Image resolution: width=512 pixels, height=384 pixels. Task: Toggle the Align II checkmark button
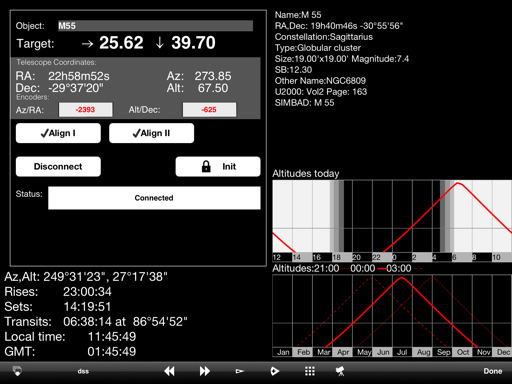151,133
